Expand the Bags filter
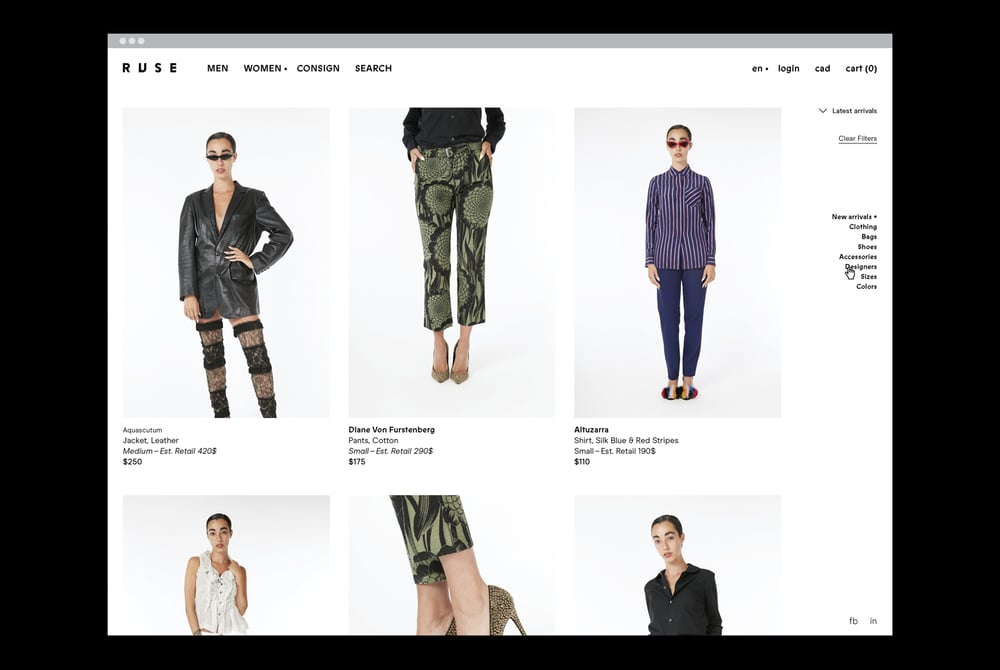Screen dimensions: 1000x670 pos(869,237)
